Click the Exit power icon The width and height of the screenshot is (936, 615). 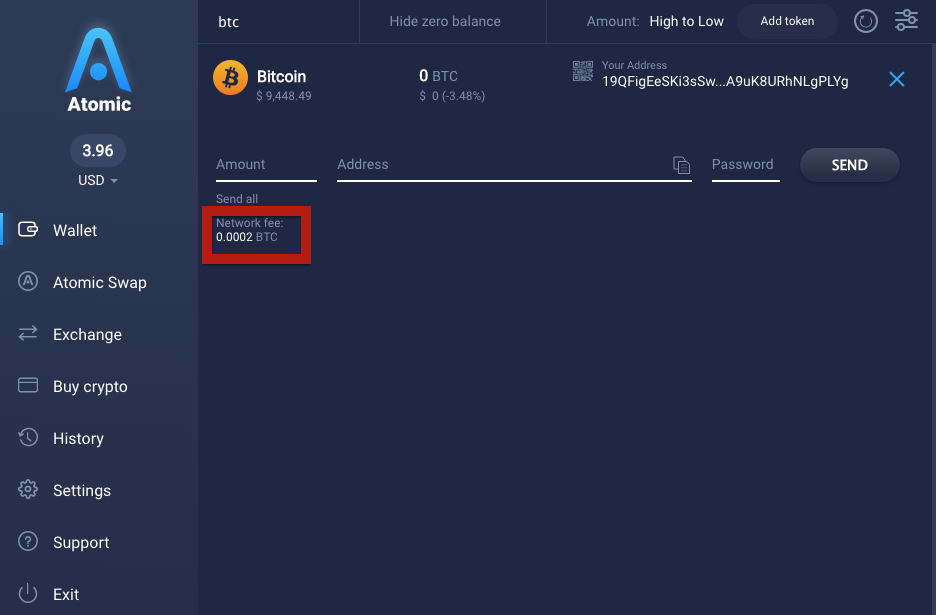point(28,593)
